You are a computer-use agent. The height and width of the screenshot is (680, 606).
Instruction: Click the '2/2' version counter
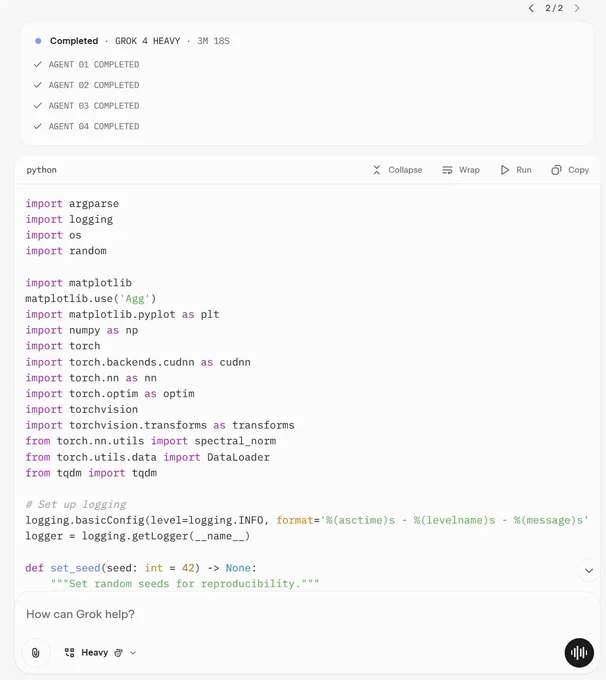(x=554, y=8)
